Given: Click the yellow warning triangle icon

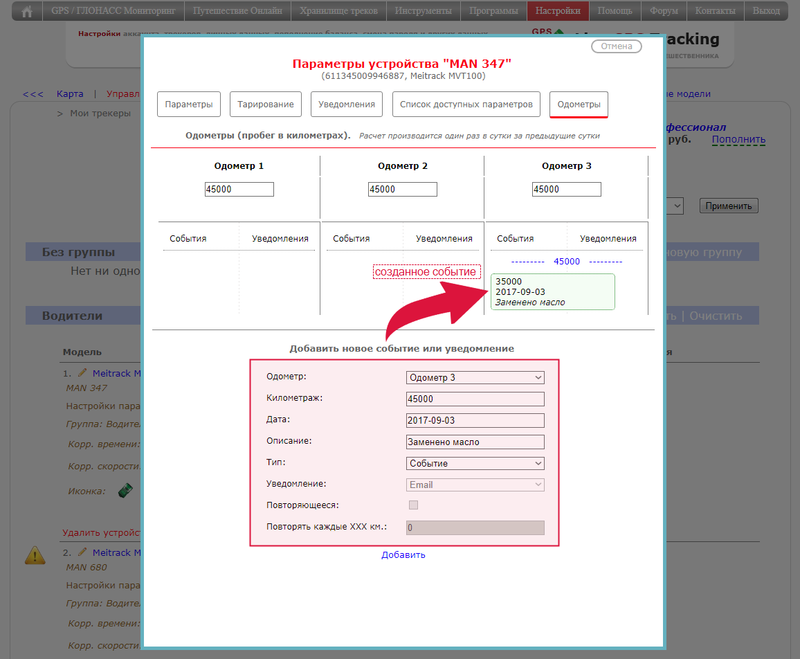Looking at the screenshot, I should (35, 554).
